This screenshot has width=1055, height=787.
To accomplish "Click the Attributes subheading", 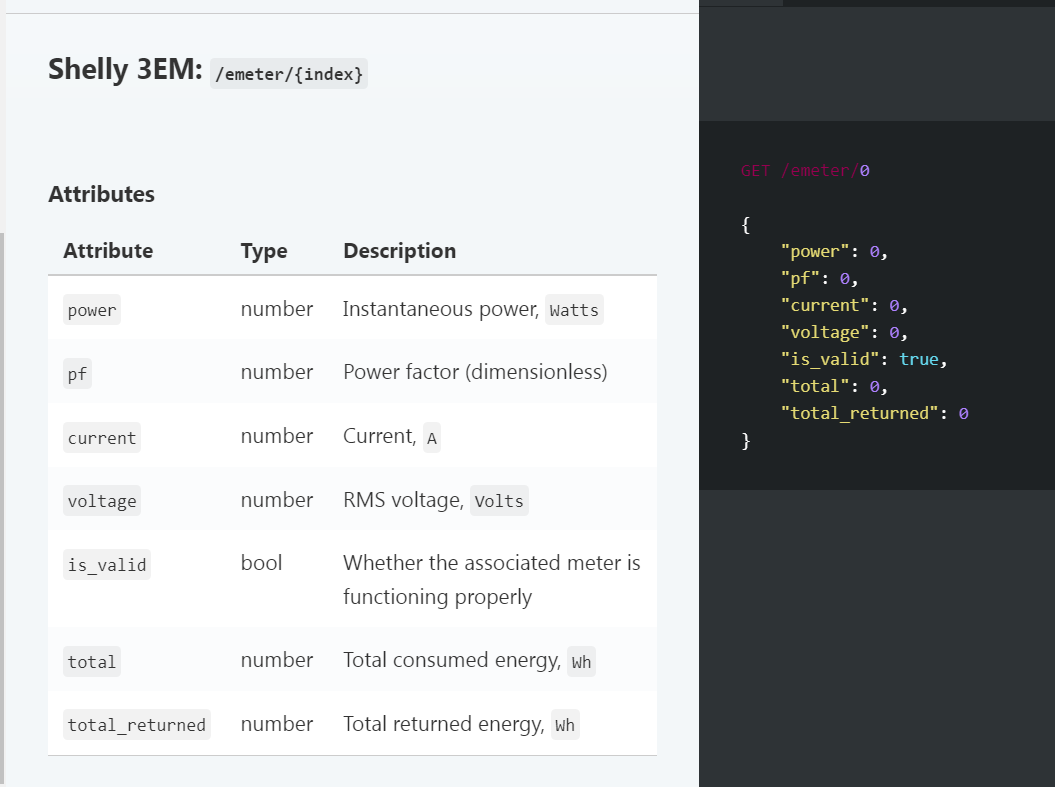I will point(102,194).
